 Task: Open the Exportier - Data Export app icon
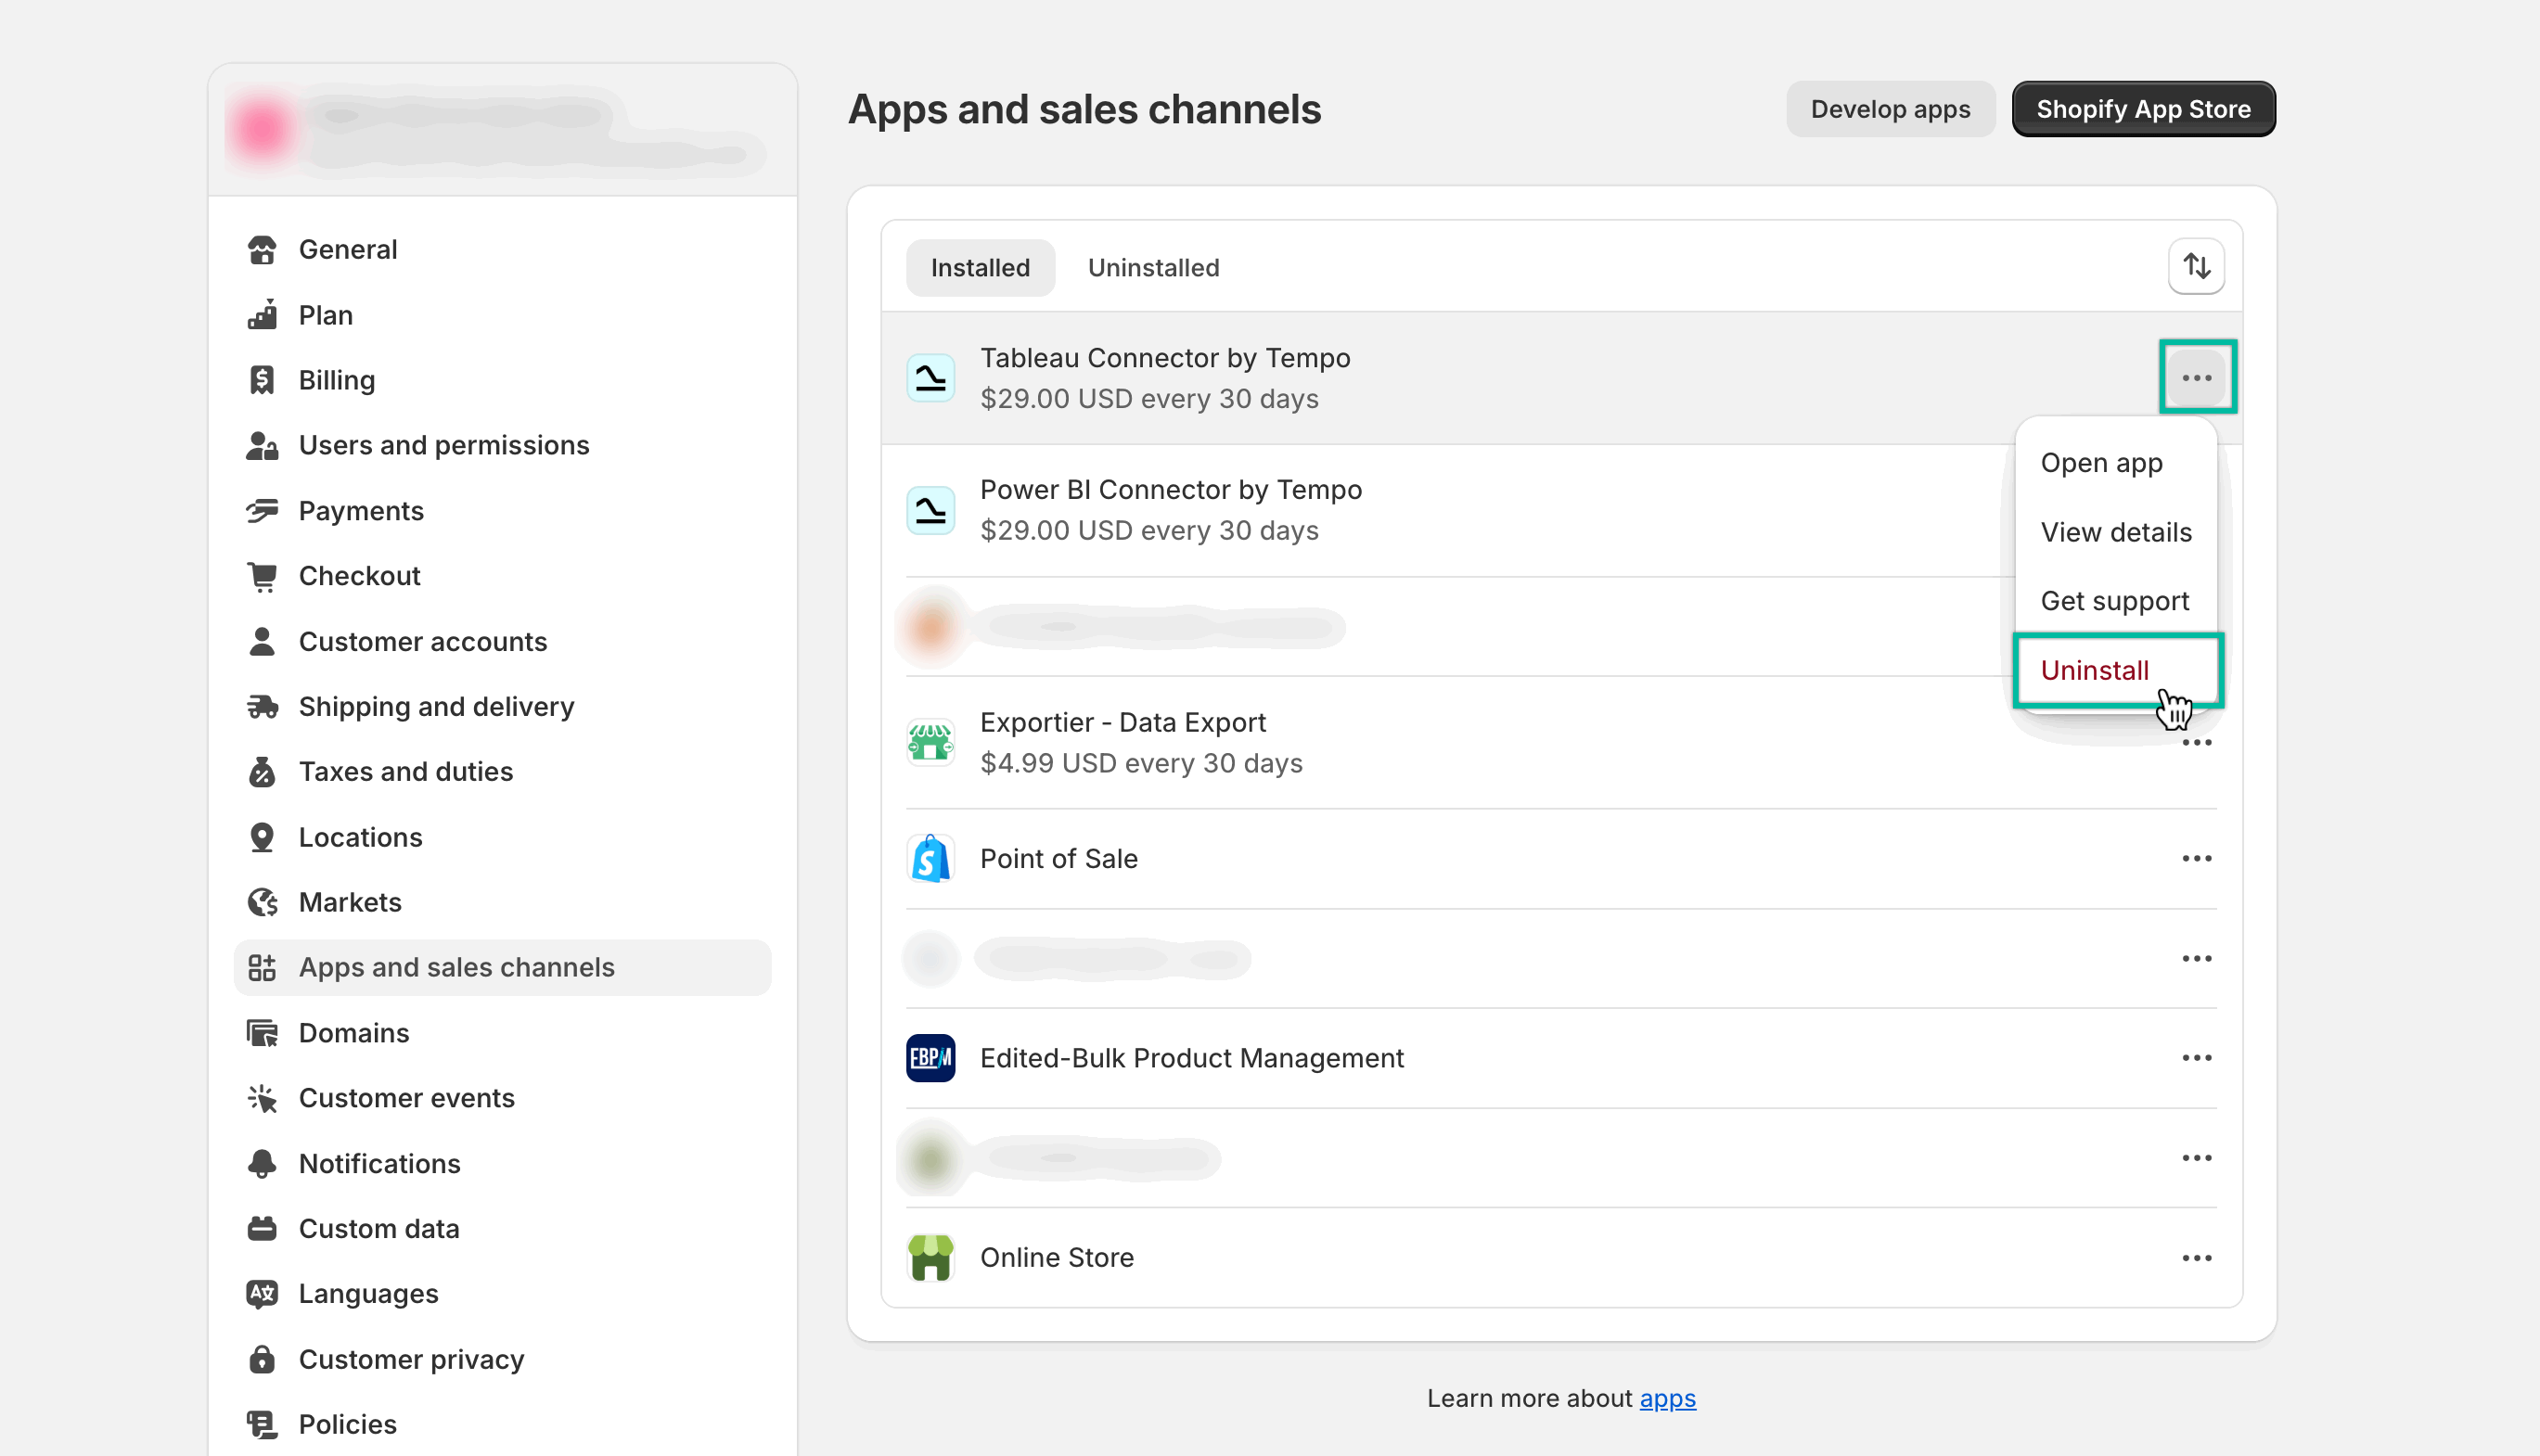pyautogui.click(x=930, y=741)
